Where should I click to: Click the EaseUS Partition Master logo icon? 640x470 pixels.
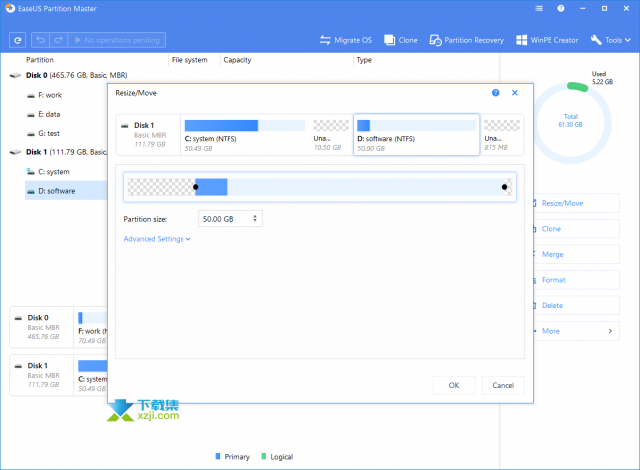point(10,8)
